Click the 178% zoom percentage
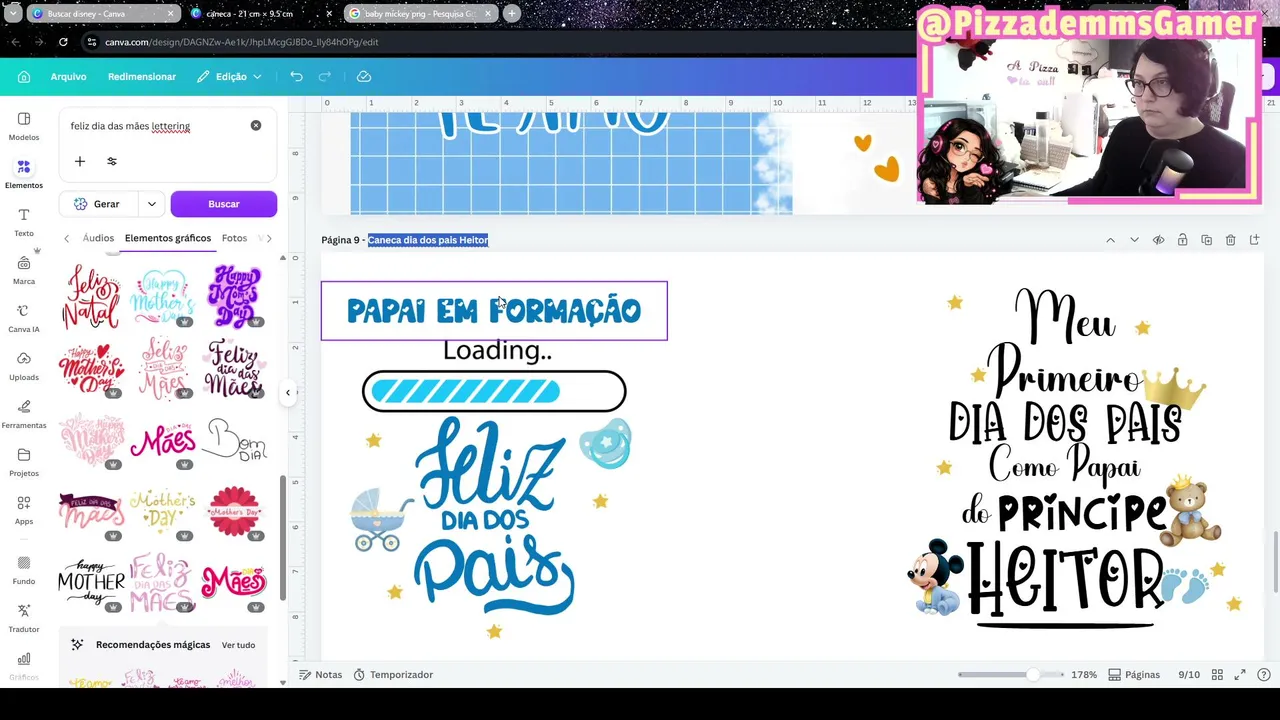This screenshot has width=1280, height=720. pyautogui.click(x=1084, y=675)
